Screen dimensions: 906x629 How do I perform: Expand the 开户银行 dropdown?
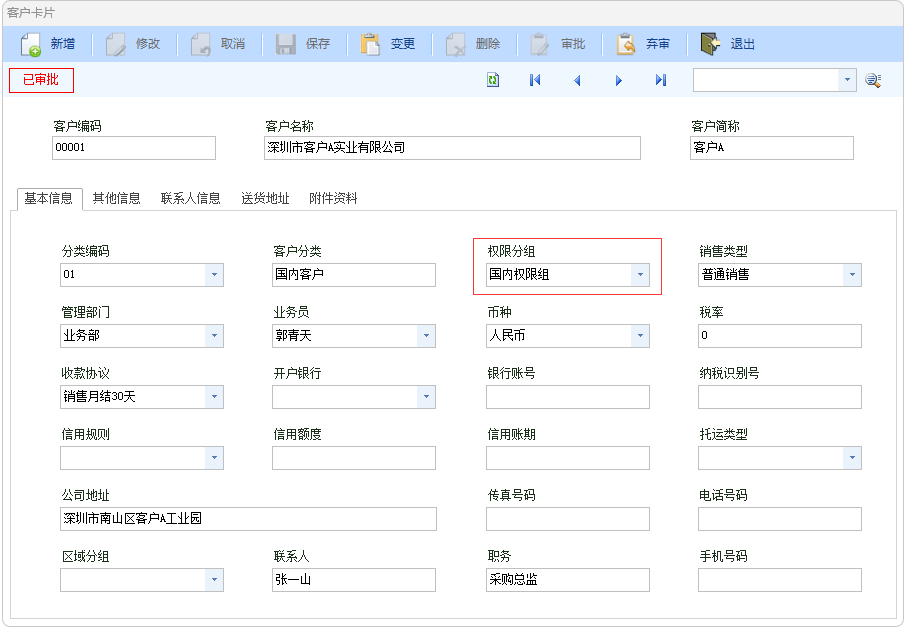426,397
